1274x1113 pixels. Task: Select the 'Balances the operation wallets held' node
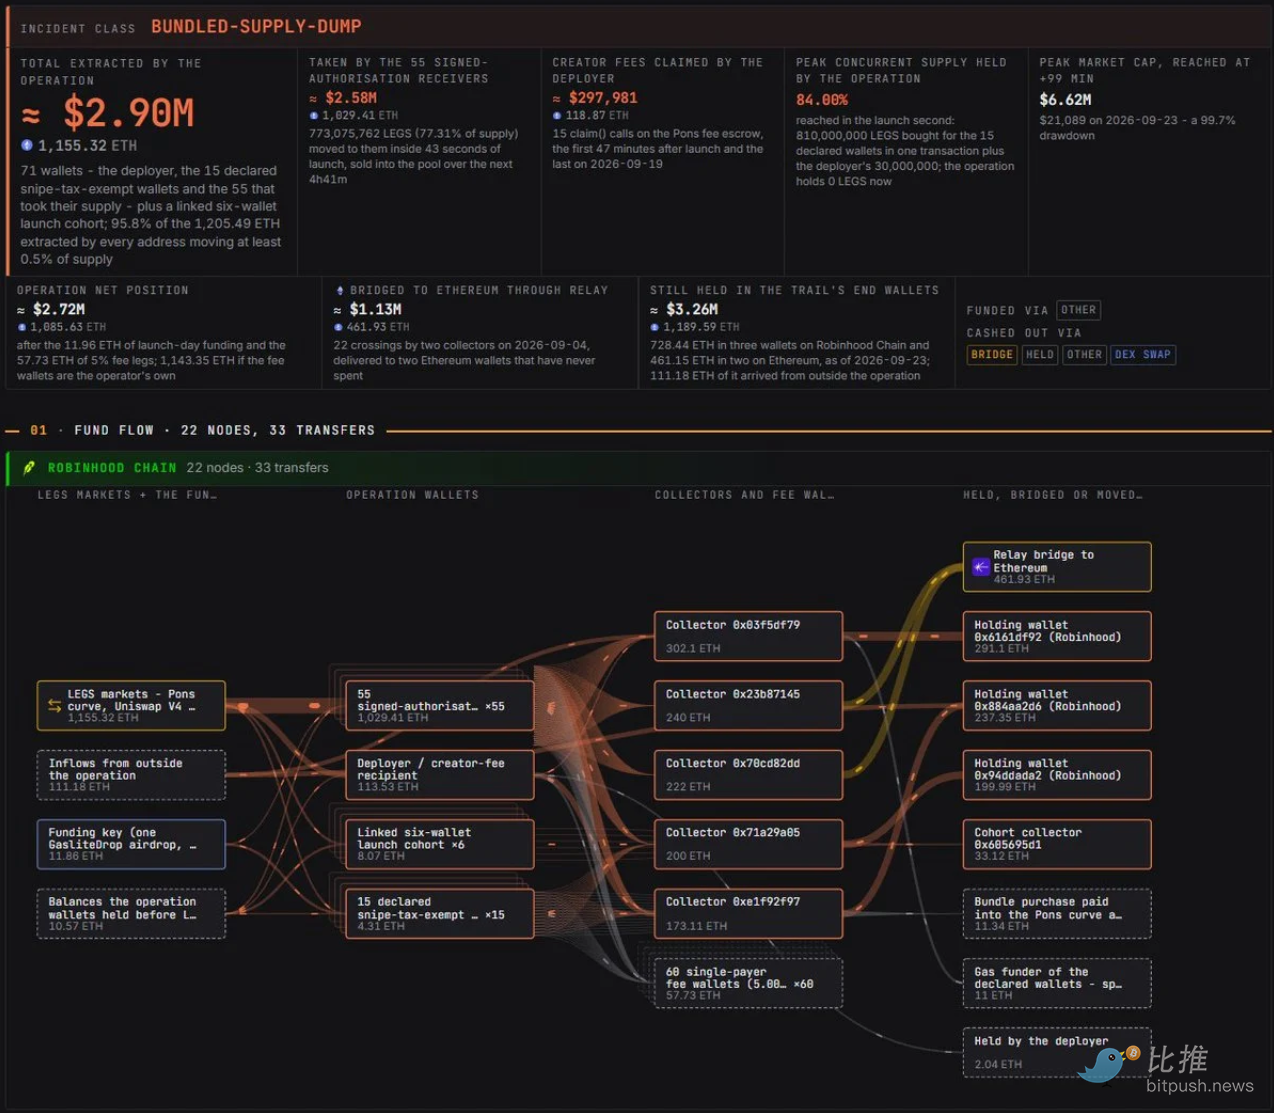(x=131, y=913)
